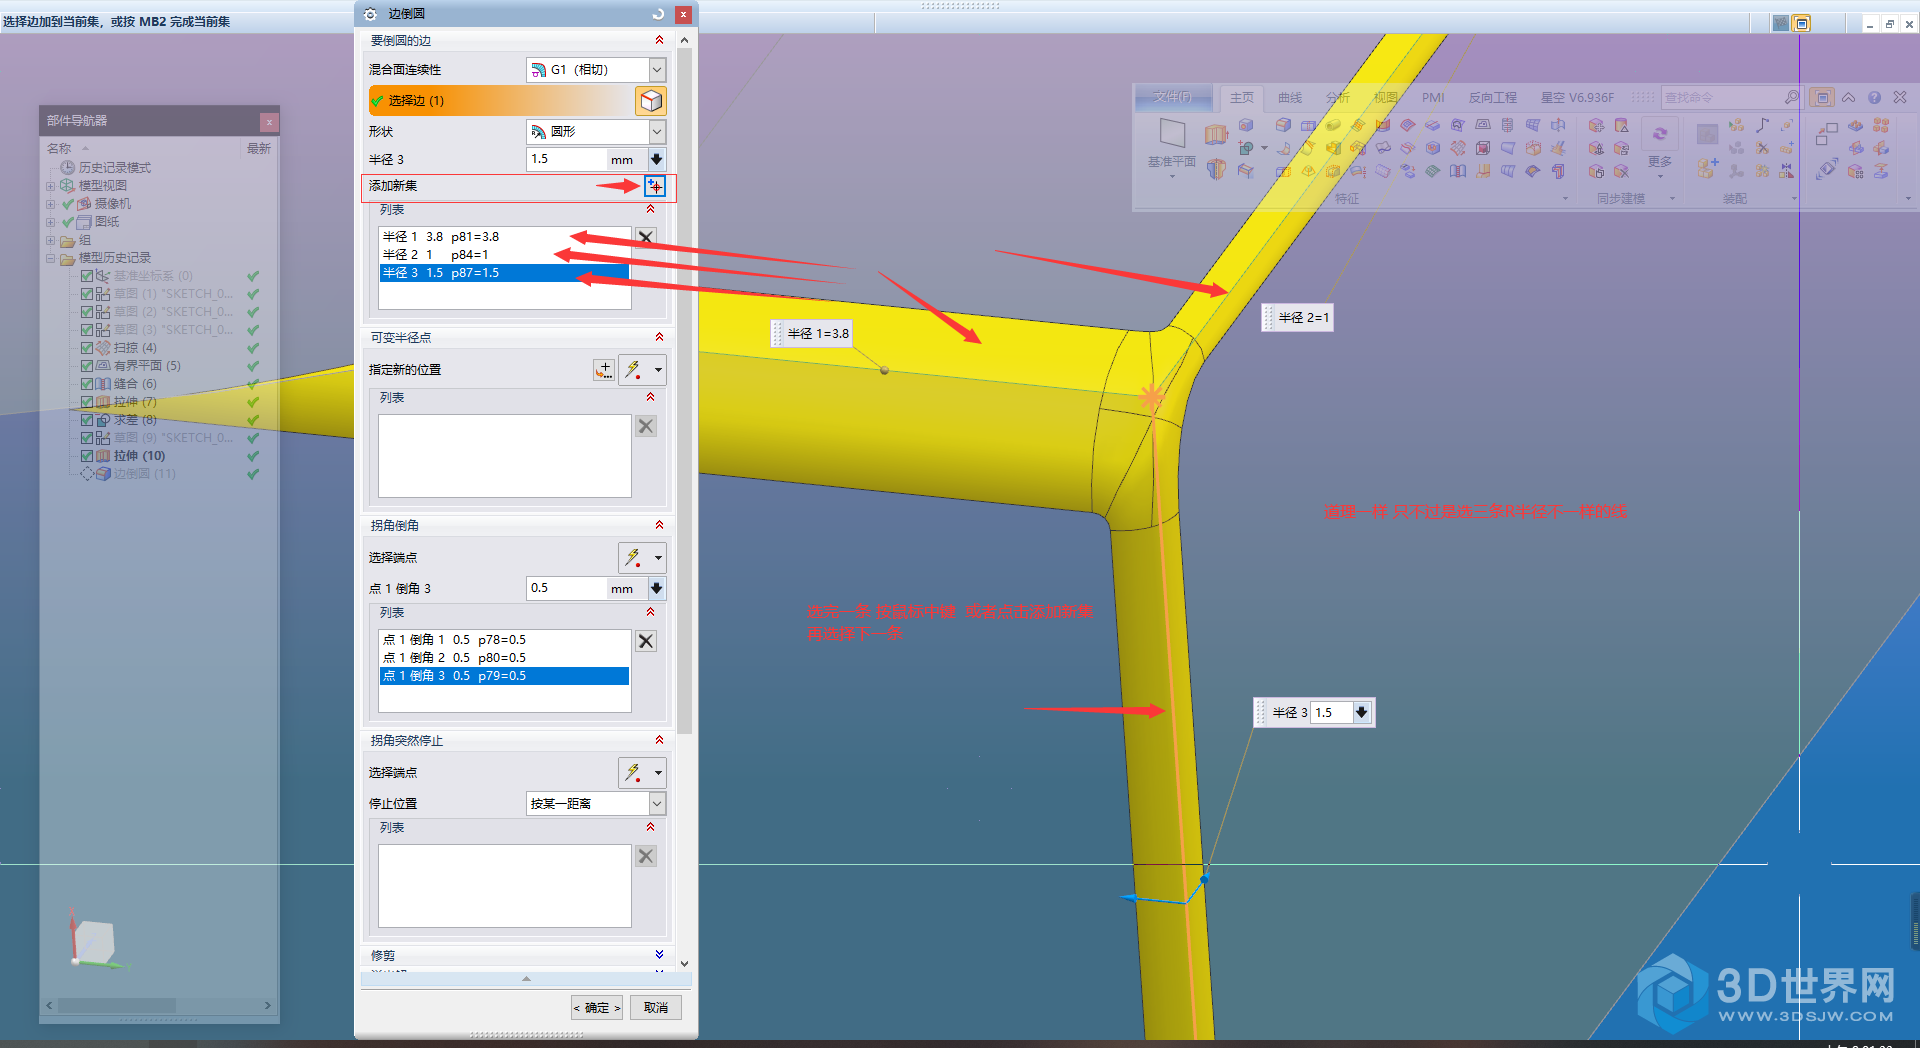Expand 模型视图 node in navigator
The height and width of the screenshot is (1048, 1920).
50,186
